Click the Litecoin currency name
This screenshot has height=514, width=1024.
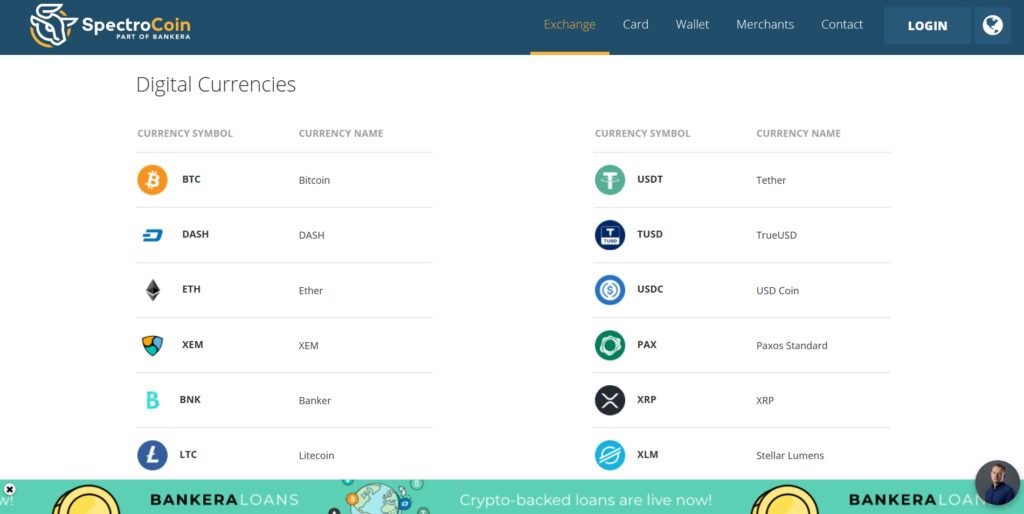pos(316,456)
